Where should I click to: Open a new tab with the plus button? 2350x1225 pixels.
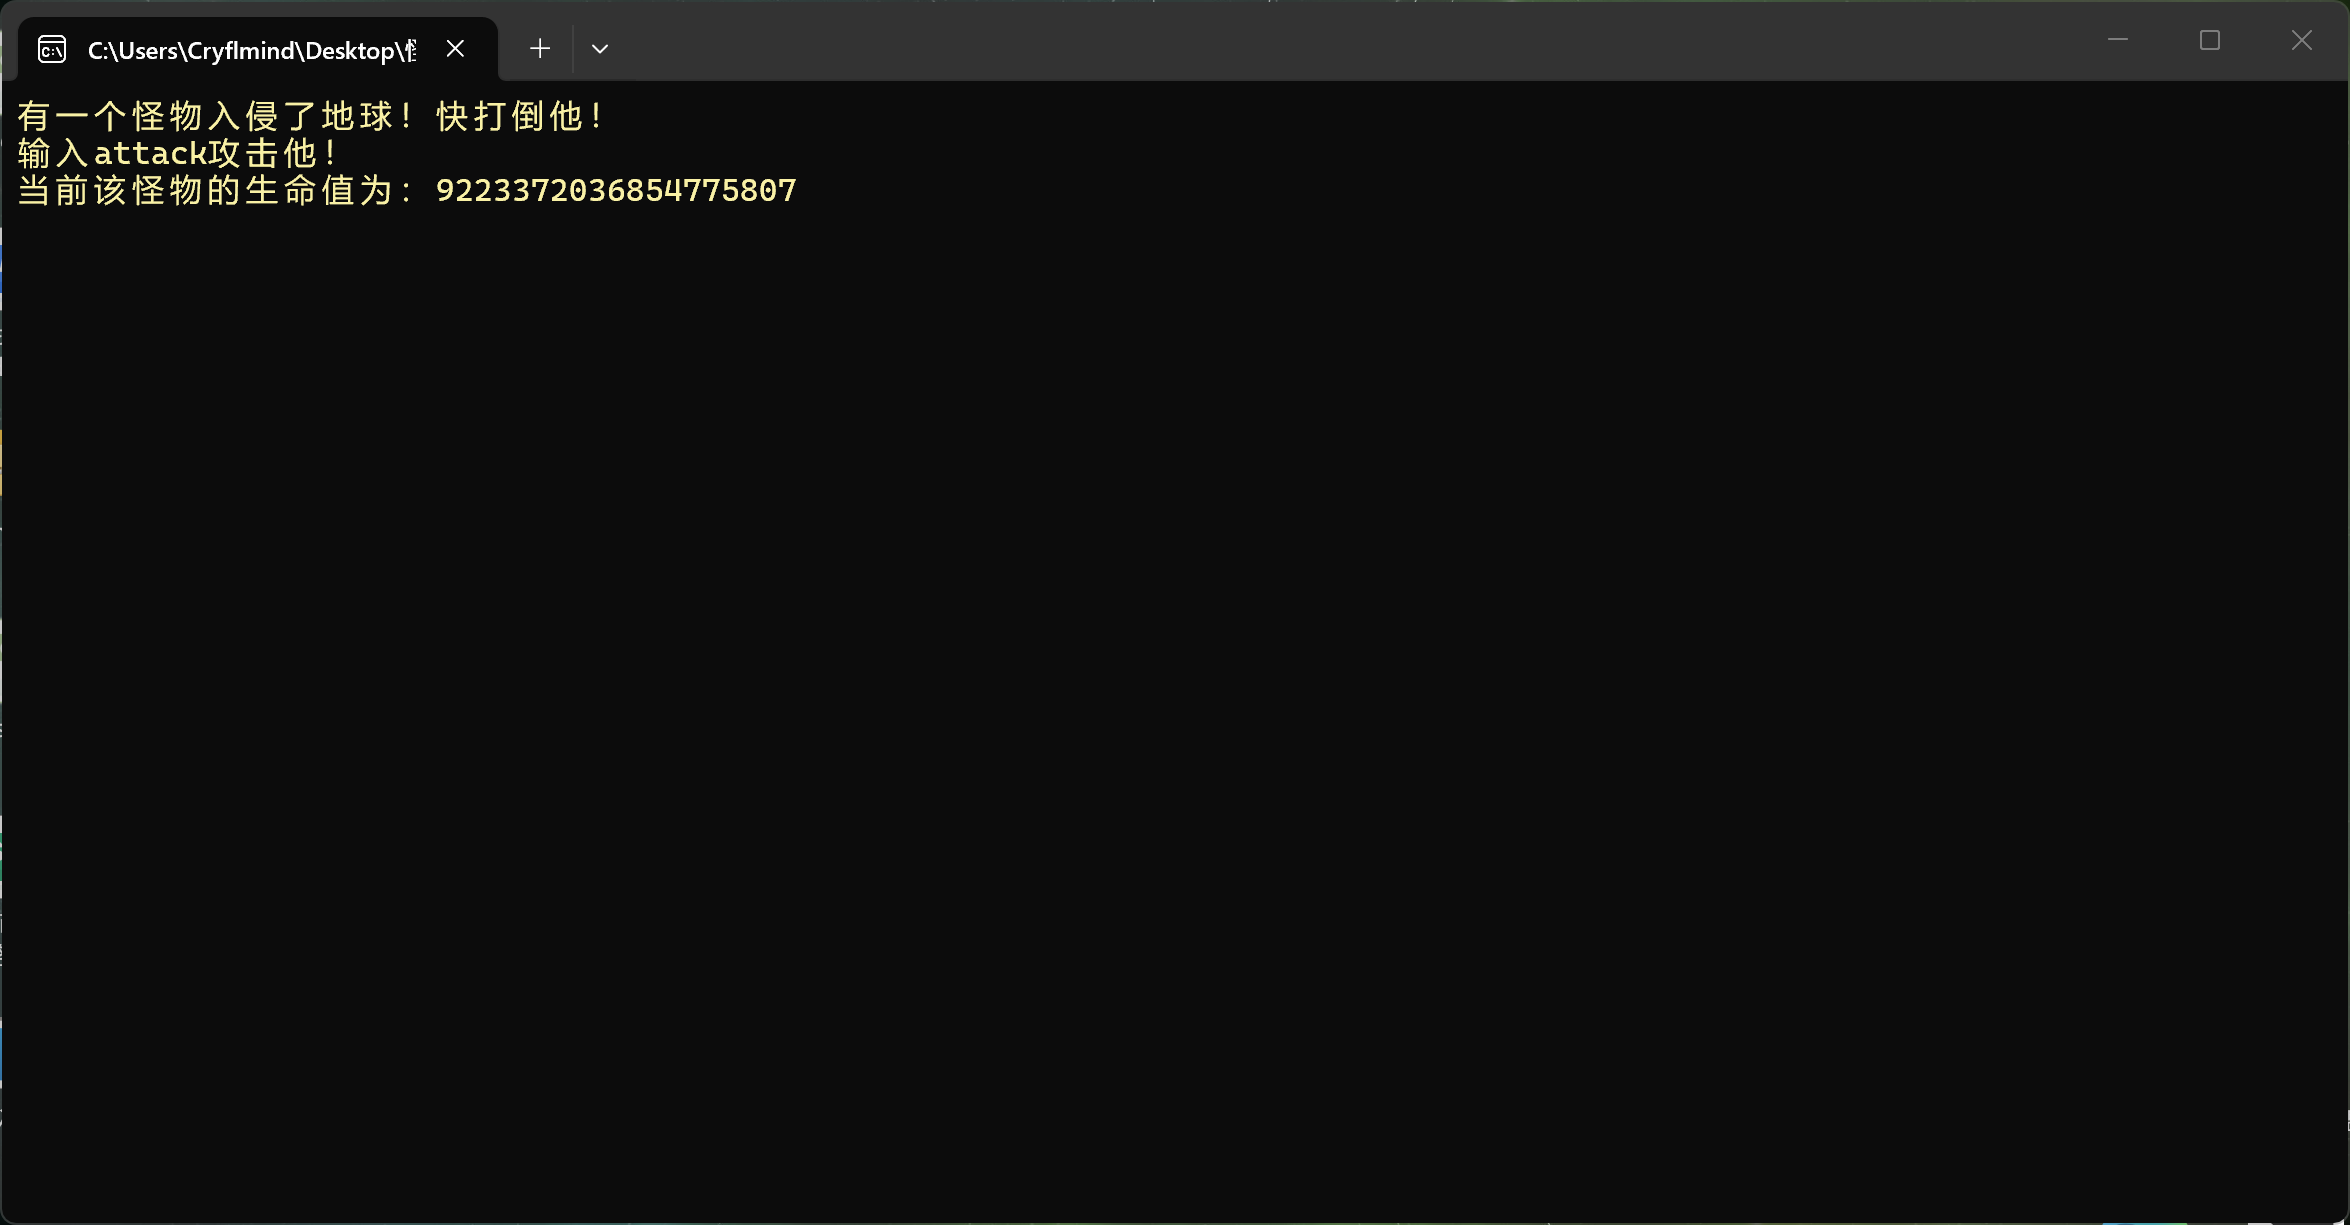coord(540,48)
